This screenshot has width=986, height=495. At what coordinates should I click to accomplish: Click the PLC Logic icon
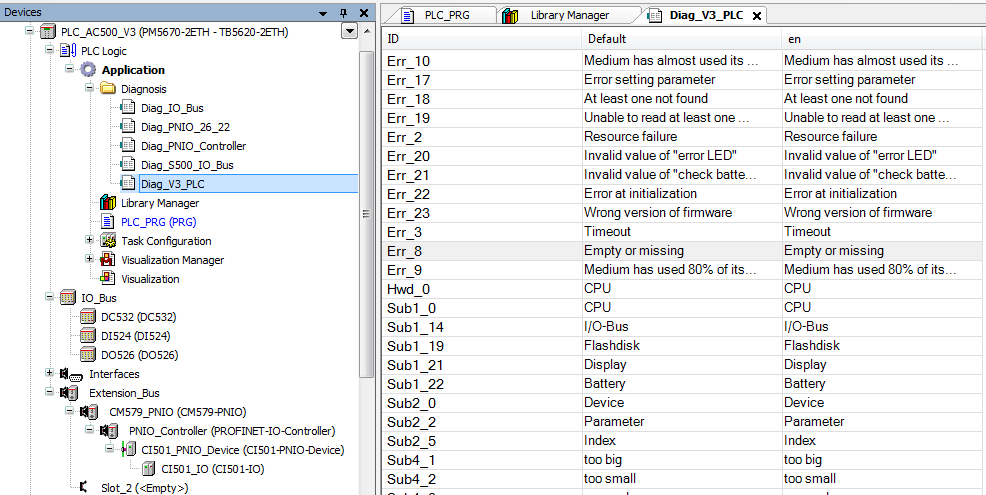pyautogui.click(x=68, y=51)
